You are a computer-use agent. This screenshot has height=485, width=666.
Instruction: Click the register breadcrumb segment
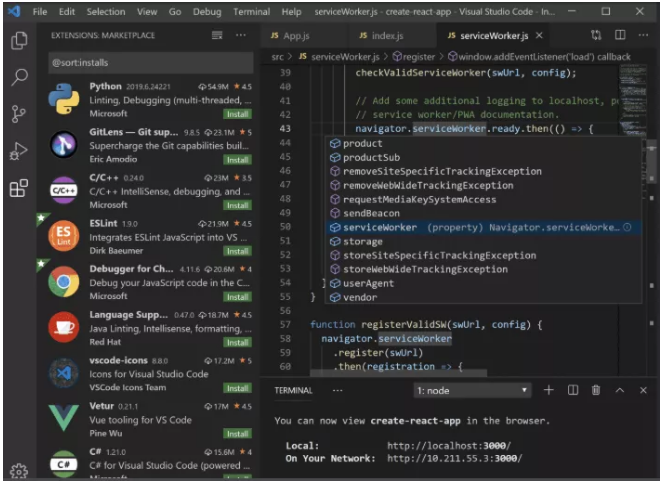pyautogui.click(x=414, y=57)
